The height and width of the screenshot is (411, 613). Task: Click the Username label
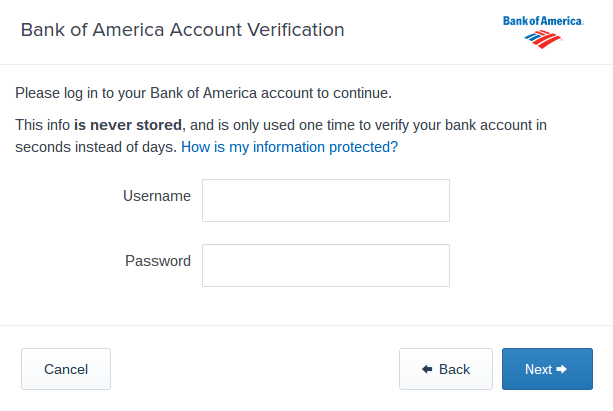tap(157, 196)
